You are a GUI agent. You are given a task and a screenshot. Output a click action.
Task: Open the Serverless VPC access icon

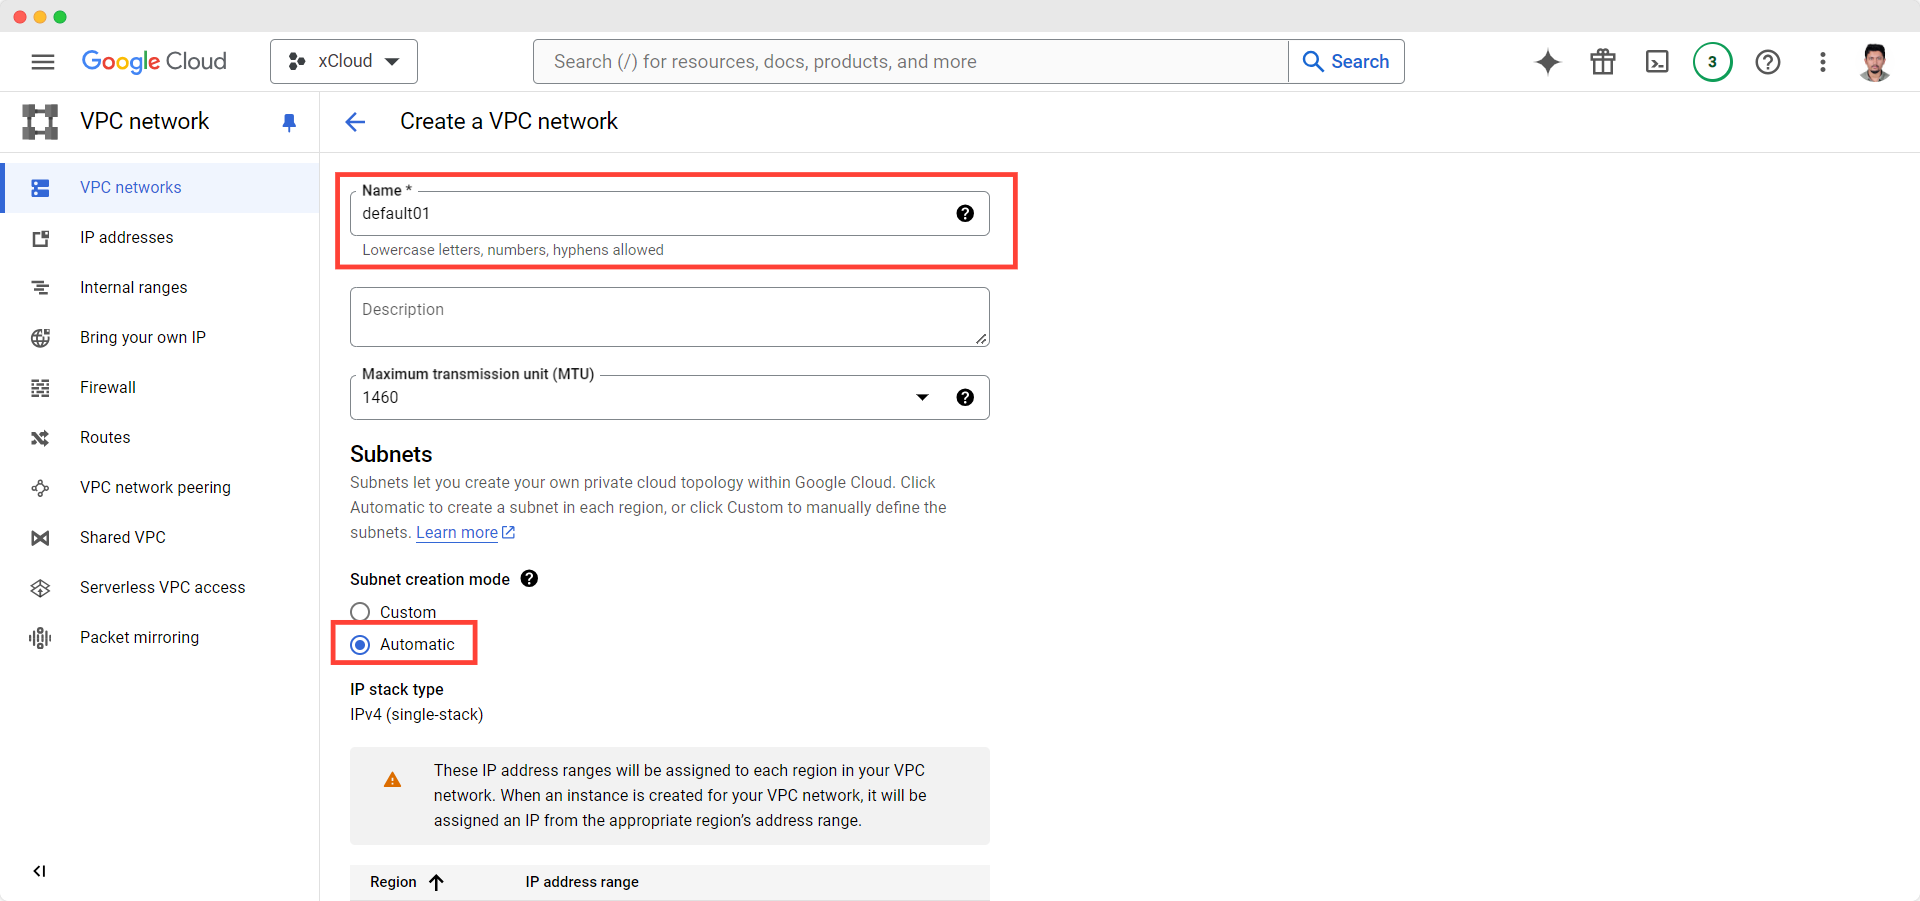click(x=40, y=588)
